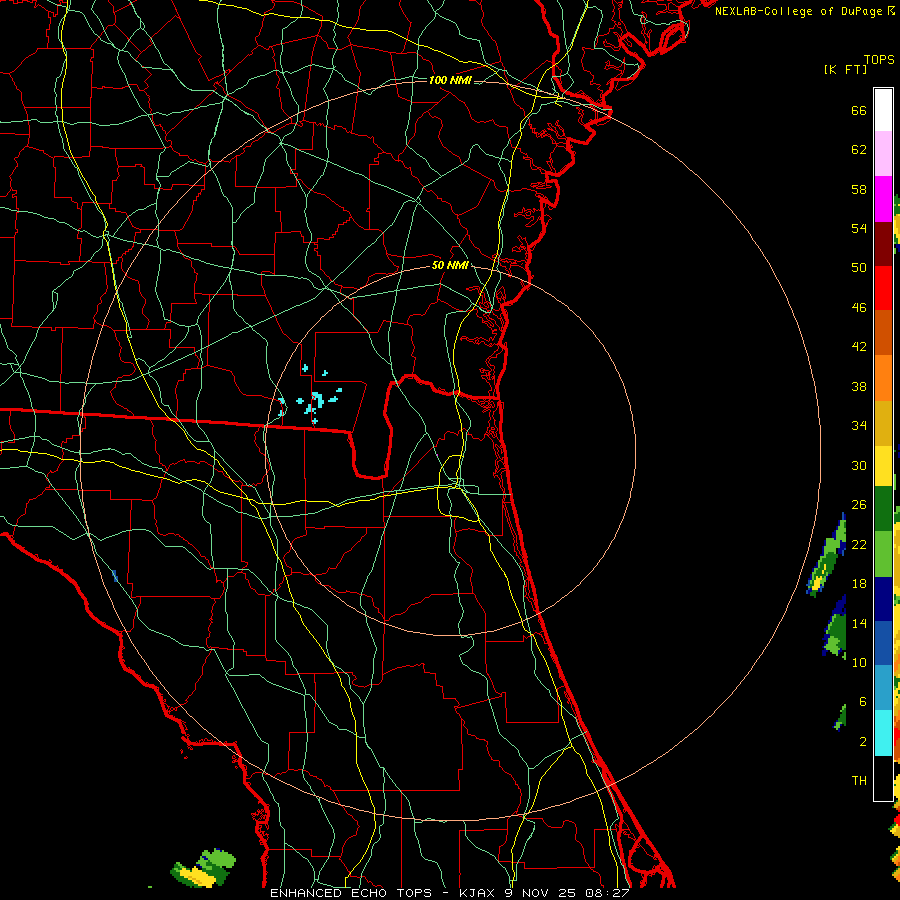The width and height of the screenshot is (900, 900).
Task: Click the blue 18 kft legend swatch
Action: click(883, 643)
